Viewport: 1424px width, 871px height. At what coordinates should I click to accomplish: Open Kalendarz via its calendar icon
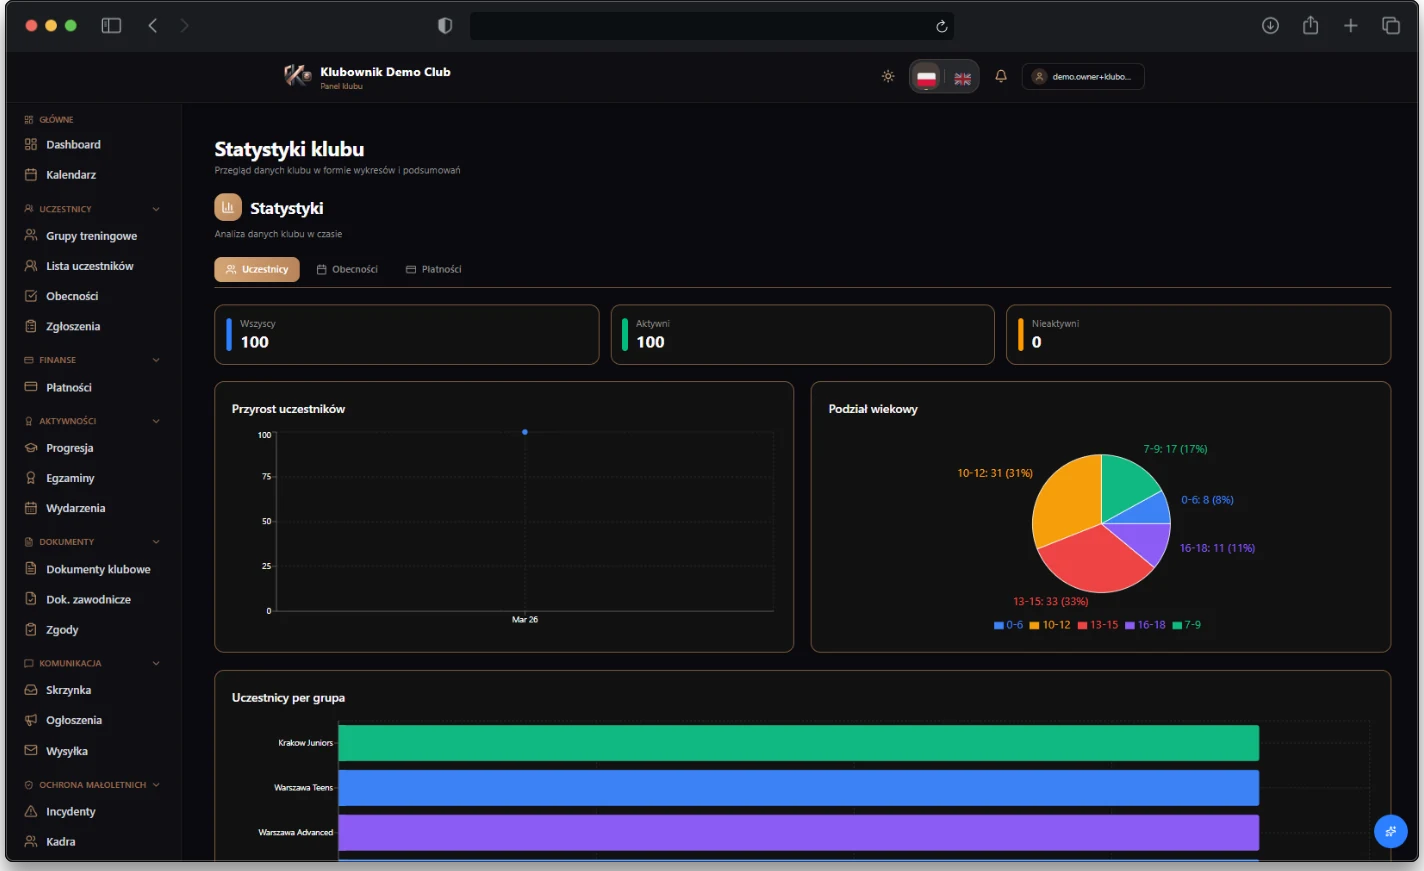(29, 174)
